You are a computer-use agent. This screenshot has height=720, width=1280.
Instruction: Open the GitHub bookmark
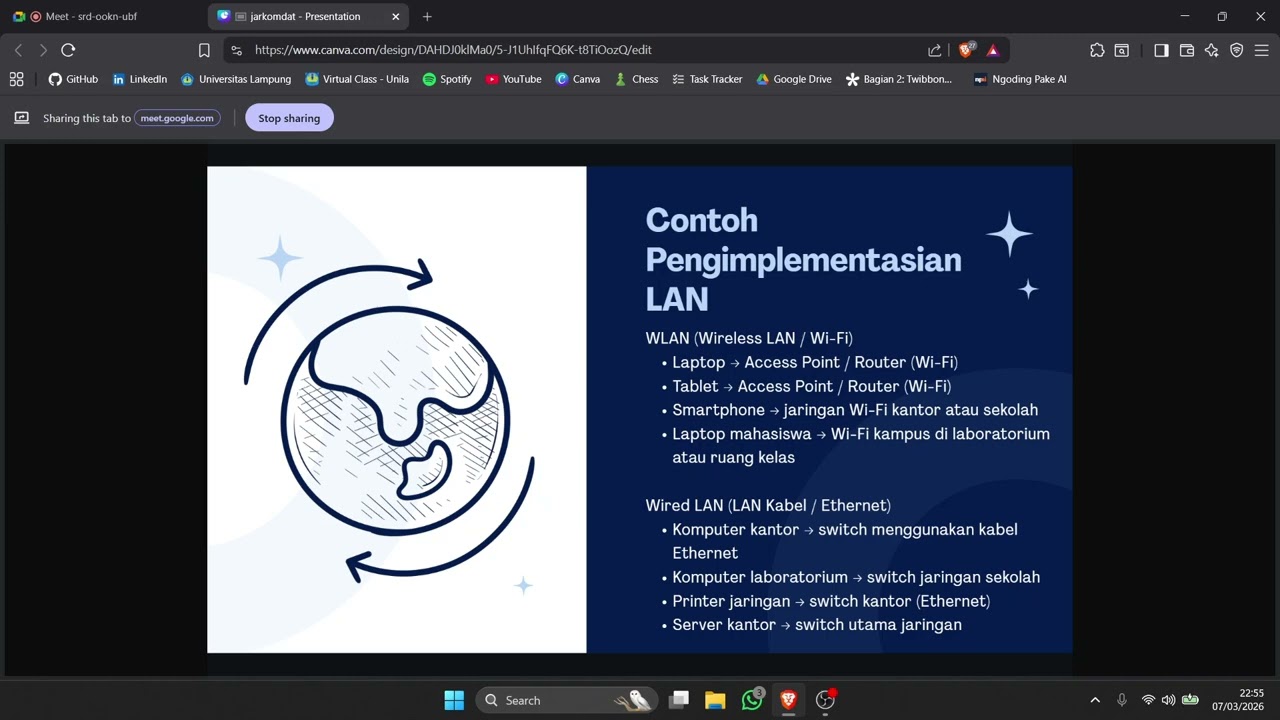pyautogui.click(x=73, y=79)
